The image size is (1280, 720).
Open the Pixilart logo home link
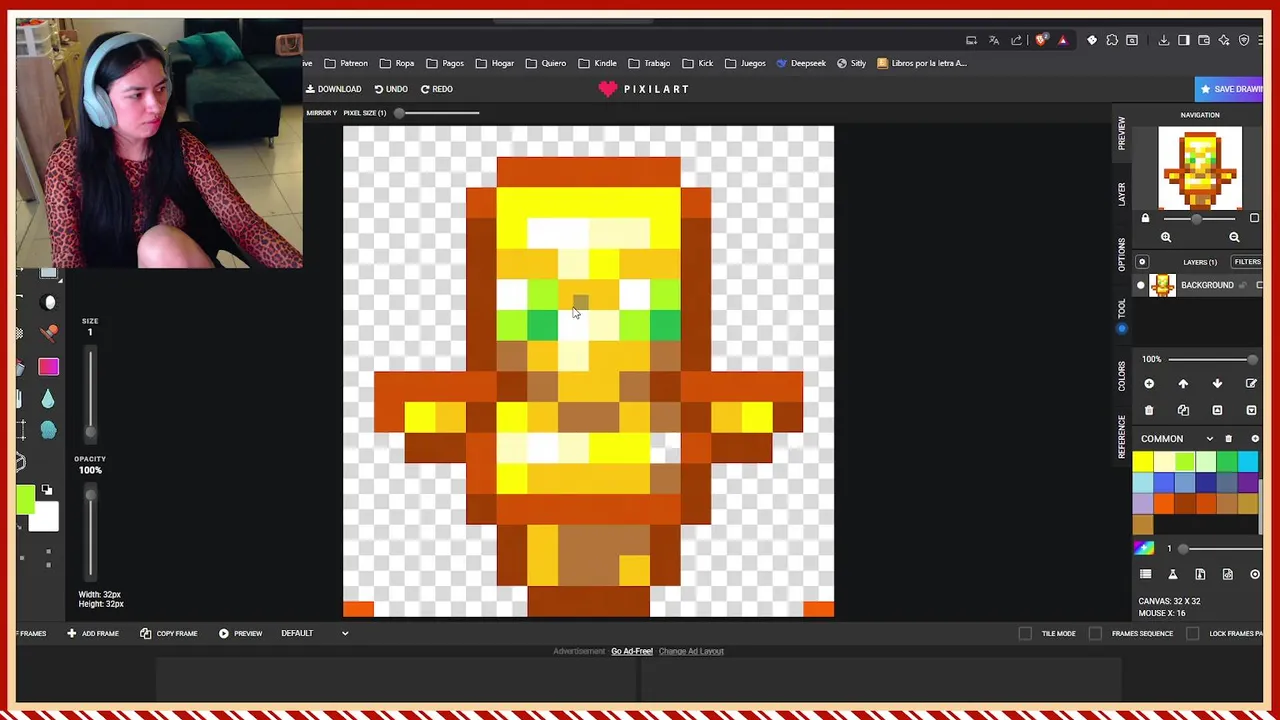tap(644, 89)
